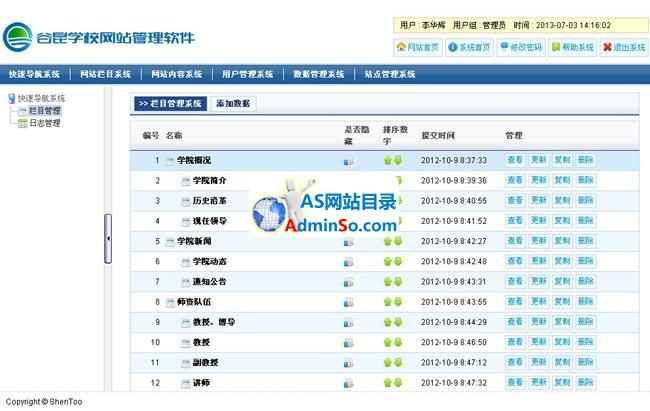Collapse the sidebar with the splitter handle

[x=108, y=239]
